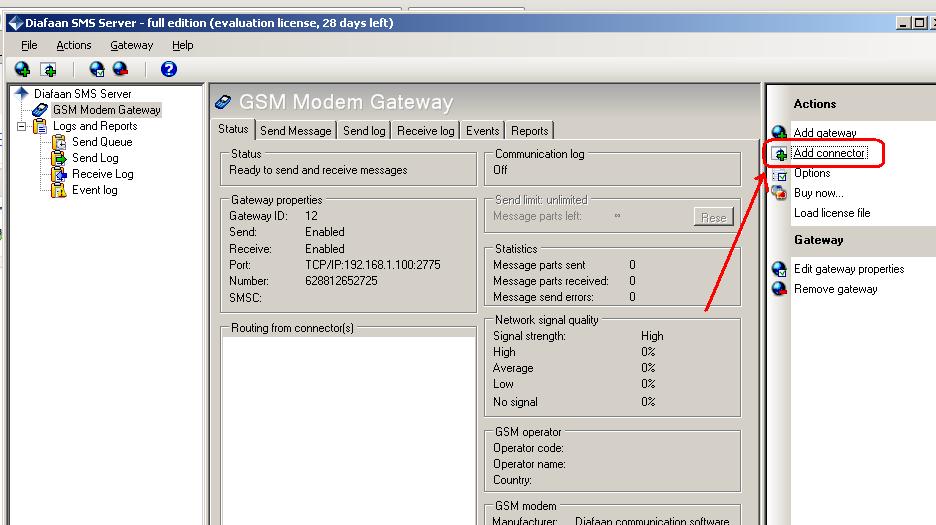This screenshot has width=936, height=525.
Task: Select Receive Log in the tree
Action: [x=103, y=174]
